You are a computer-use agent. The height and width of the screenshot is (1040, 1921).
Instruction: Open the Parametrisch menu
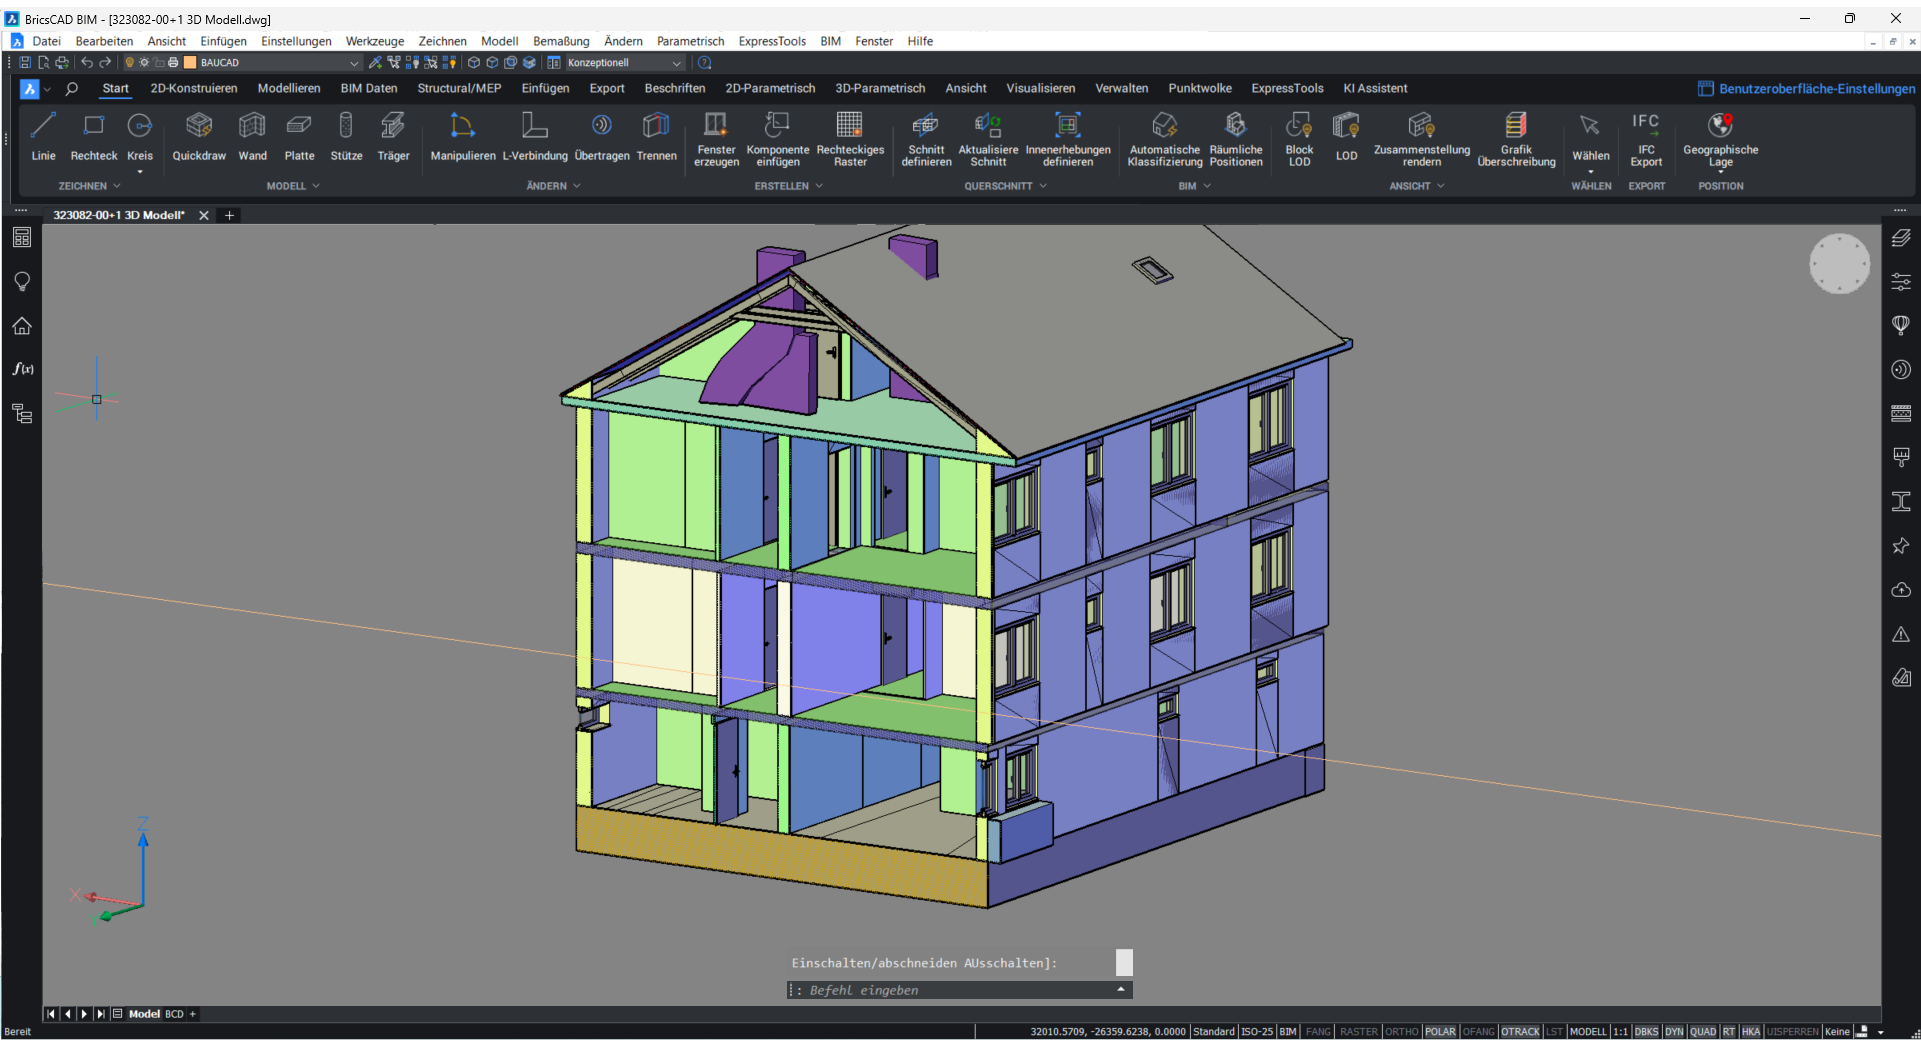click(x=690, y=41)
